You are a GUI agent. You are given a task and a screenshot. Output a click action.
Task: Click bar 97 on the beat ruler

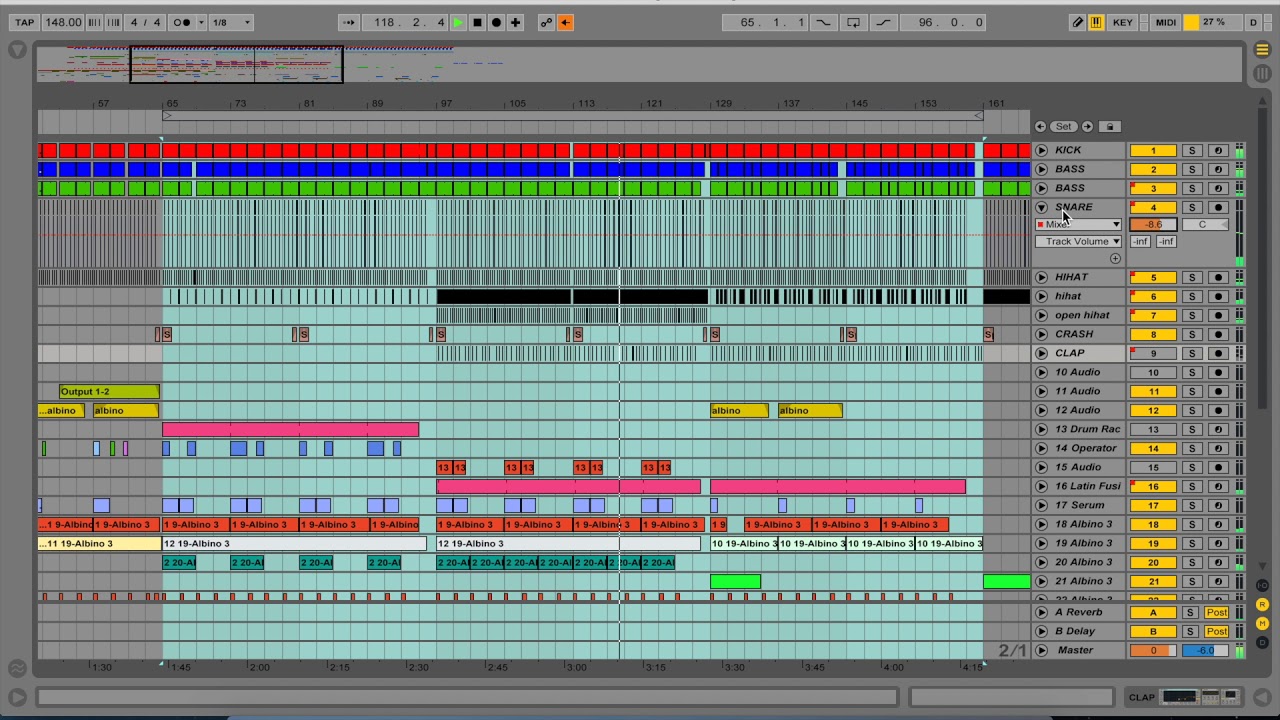point(446,104)
